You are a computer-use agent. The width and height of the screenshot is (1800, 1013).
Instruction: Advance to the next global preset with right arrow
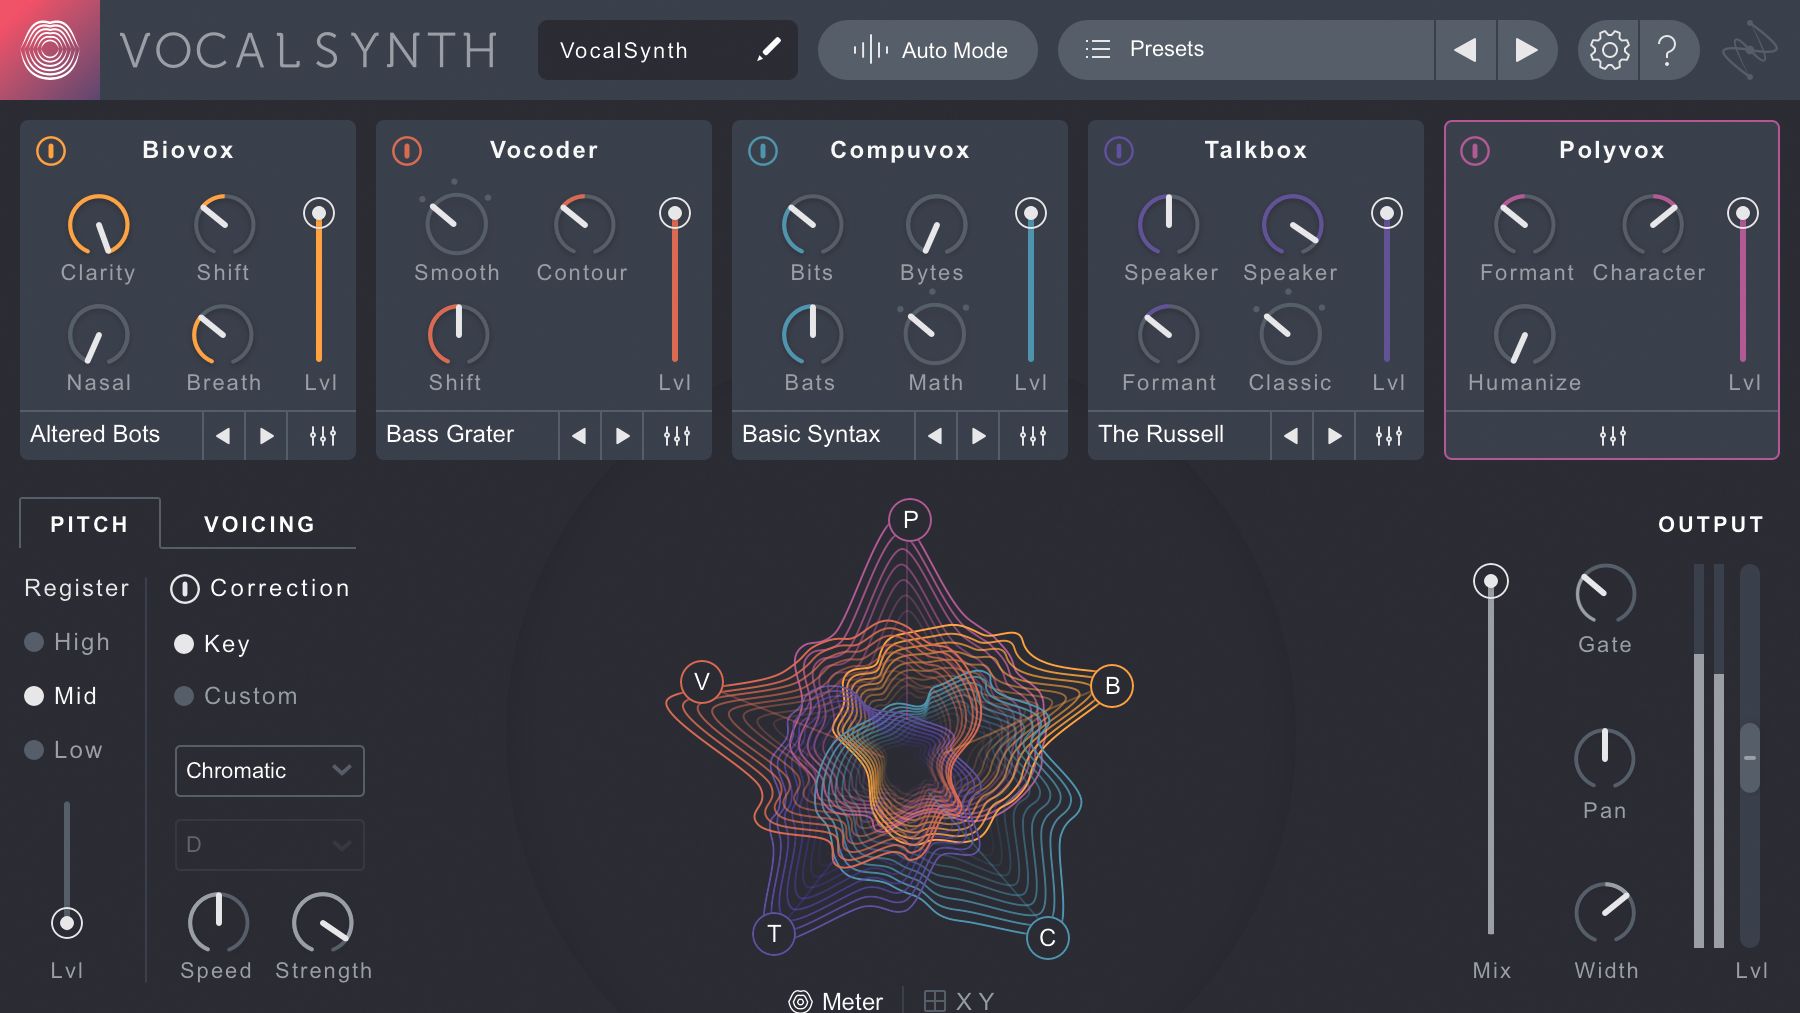click(1527, 49)
